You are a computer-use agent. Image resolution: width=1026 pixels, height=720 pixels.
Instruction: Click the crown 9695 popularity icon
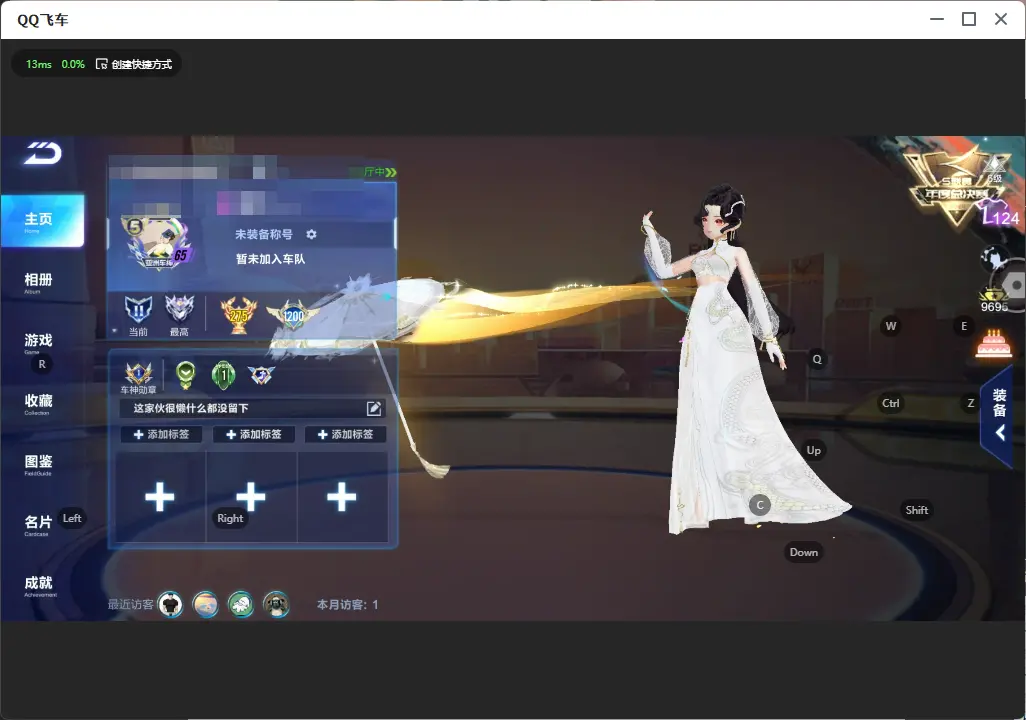[994, 300]
